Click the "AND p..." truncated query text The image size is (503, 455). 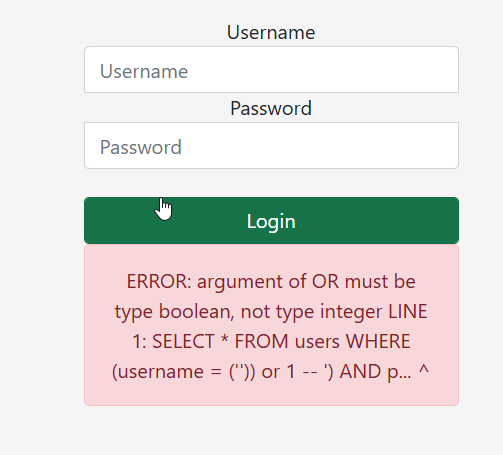(x=375, y=372)
